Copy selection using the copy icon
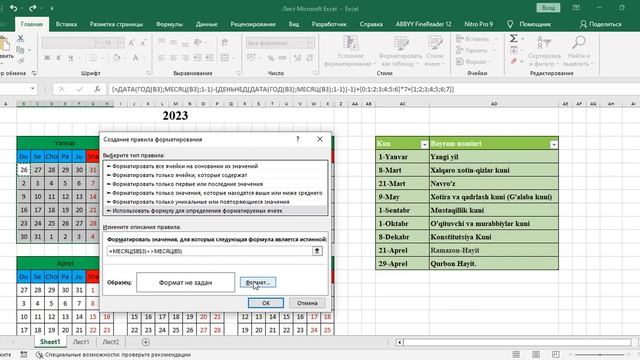The image size is (640, 360). coord(20,50)
